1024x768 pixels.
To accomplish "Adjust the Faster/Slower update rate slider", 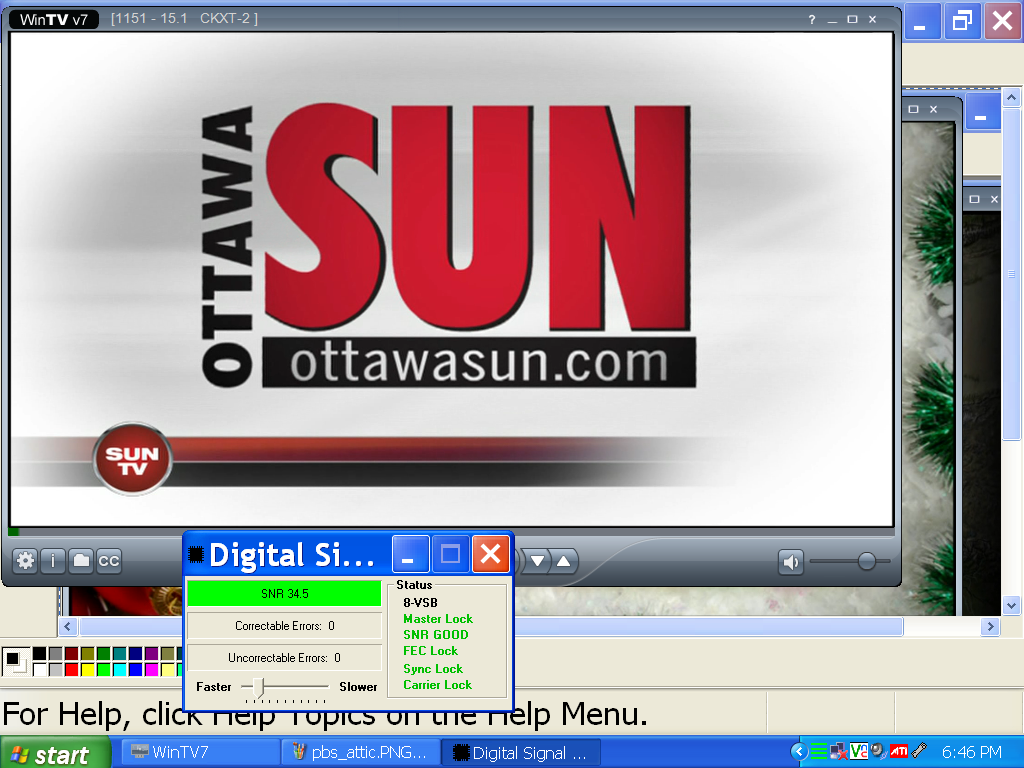I will [259, 687].
